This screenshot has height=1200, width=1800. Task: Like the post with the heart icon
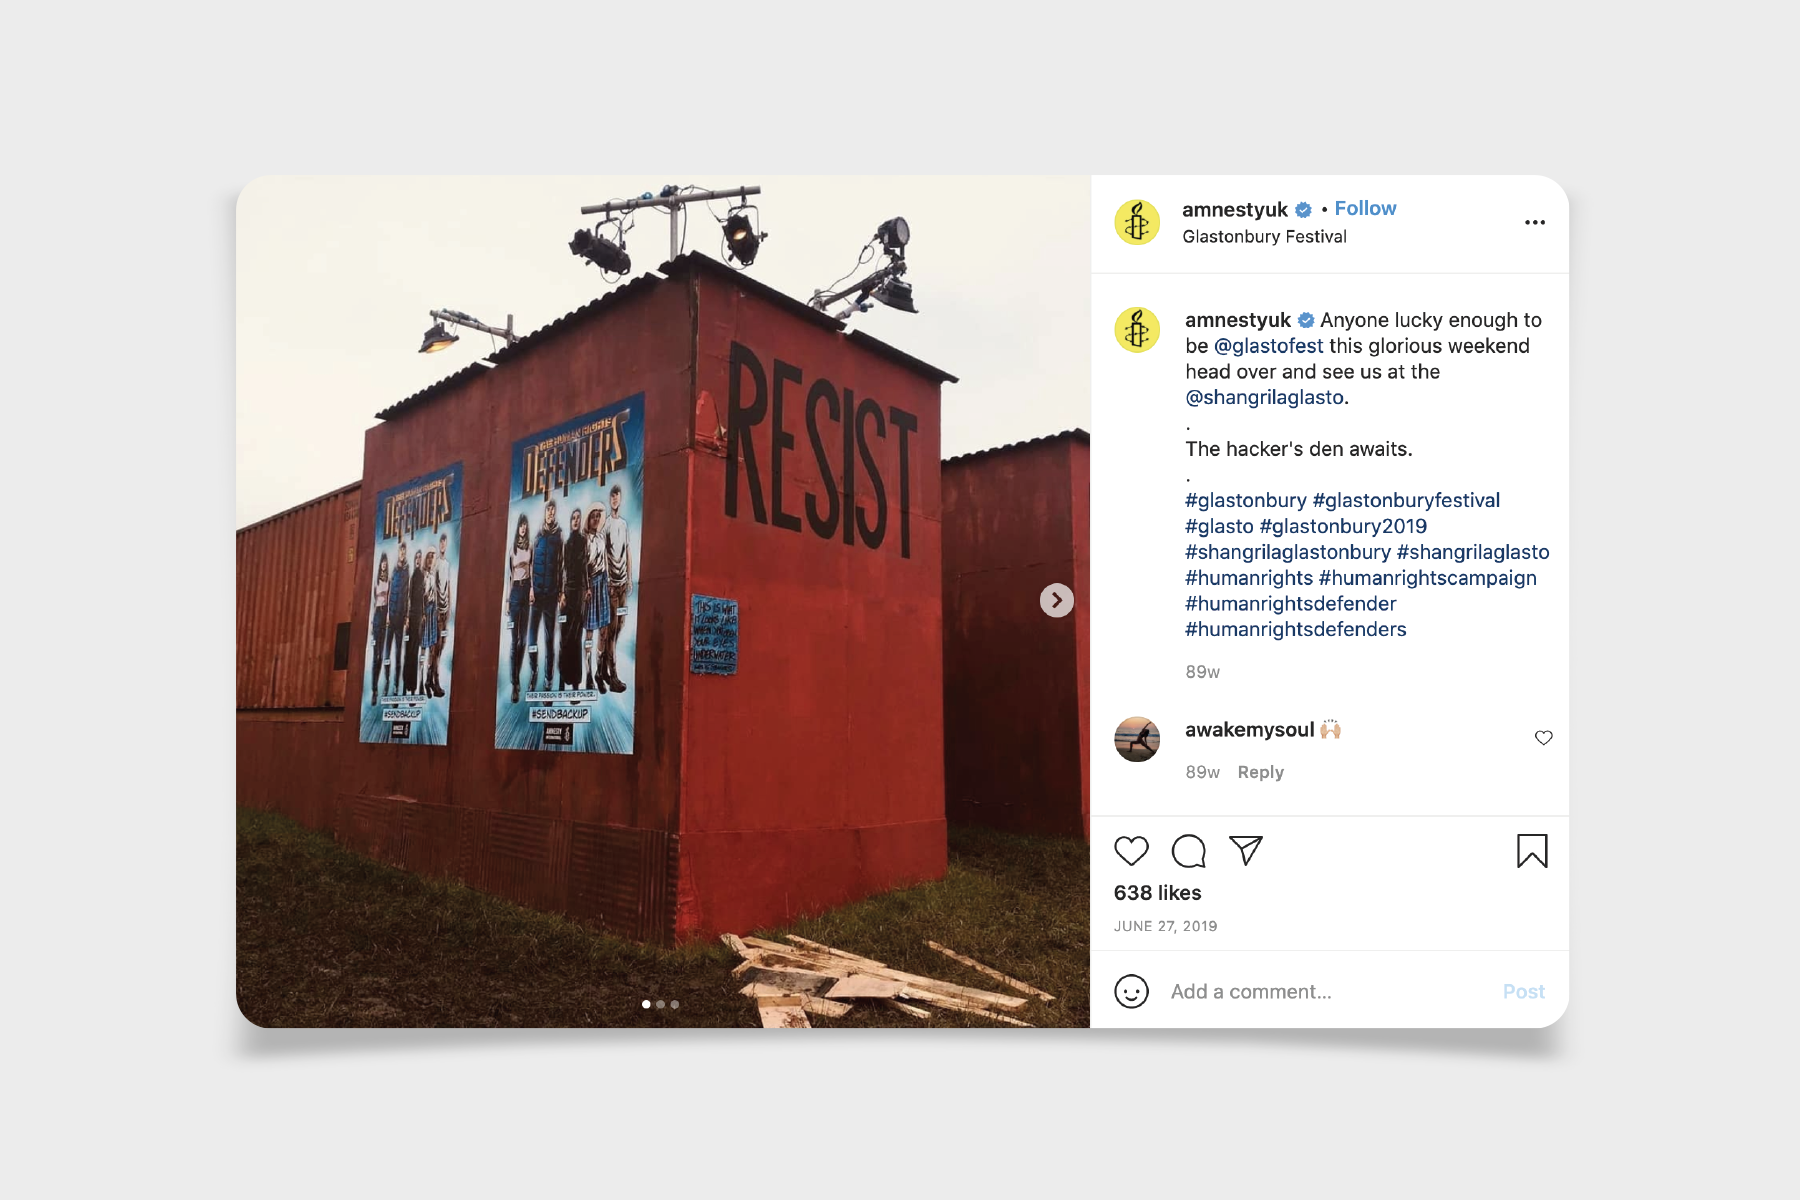click(1131, 851)
